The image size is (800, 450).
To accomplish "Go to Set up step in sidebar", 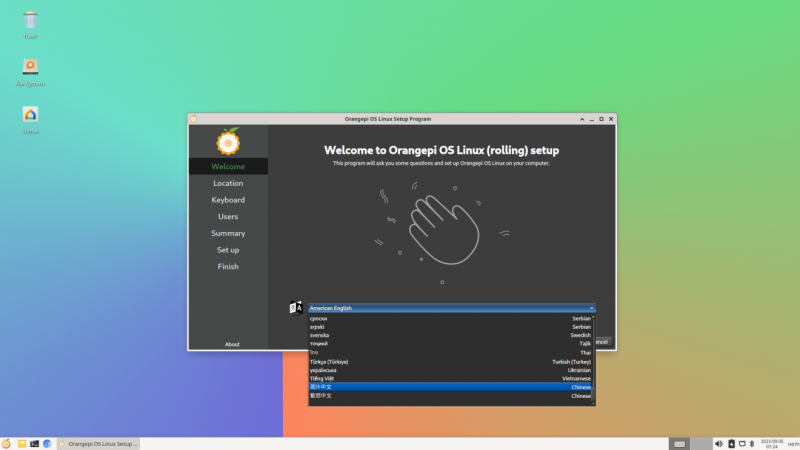I will 228,250.
